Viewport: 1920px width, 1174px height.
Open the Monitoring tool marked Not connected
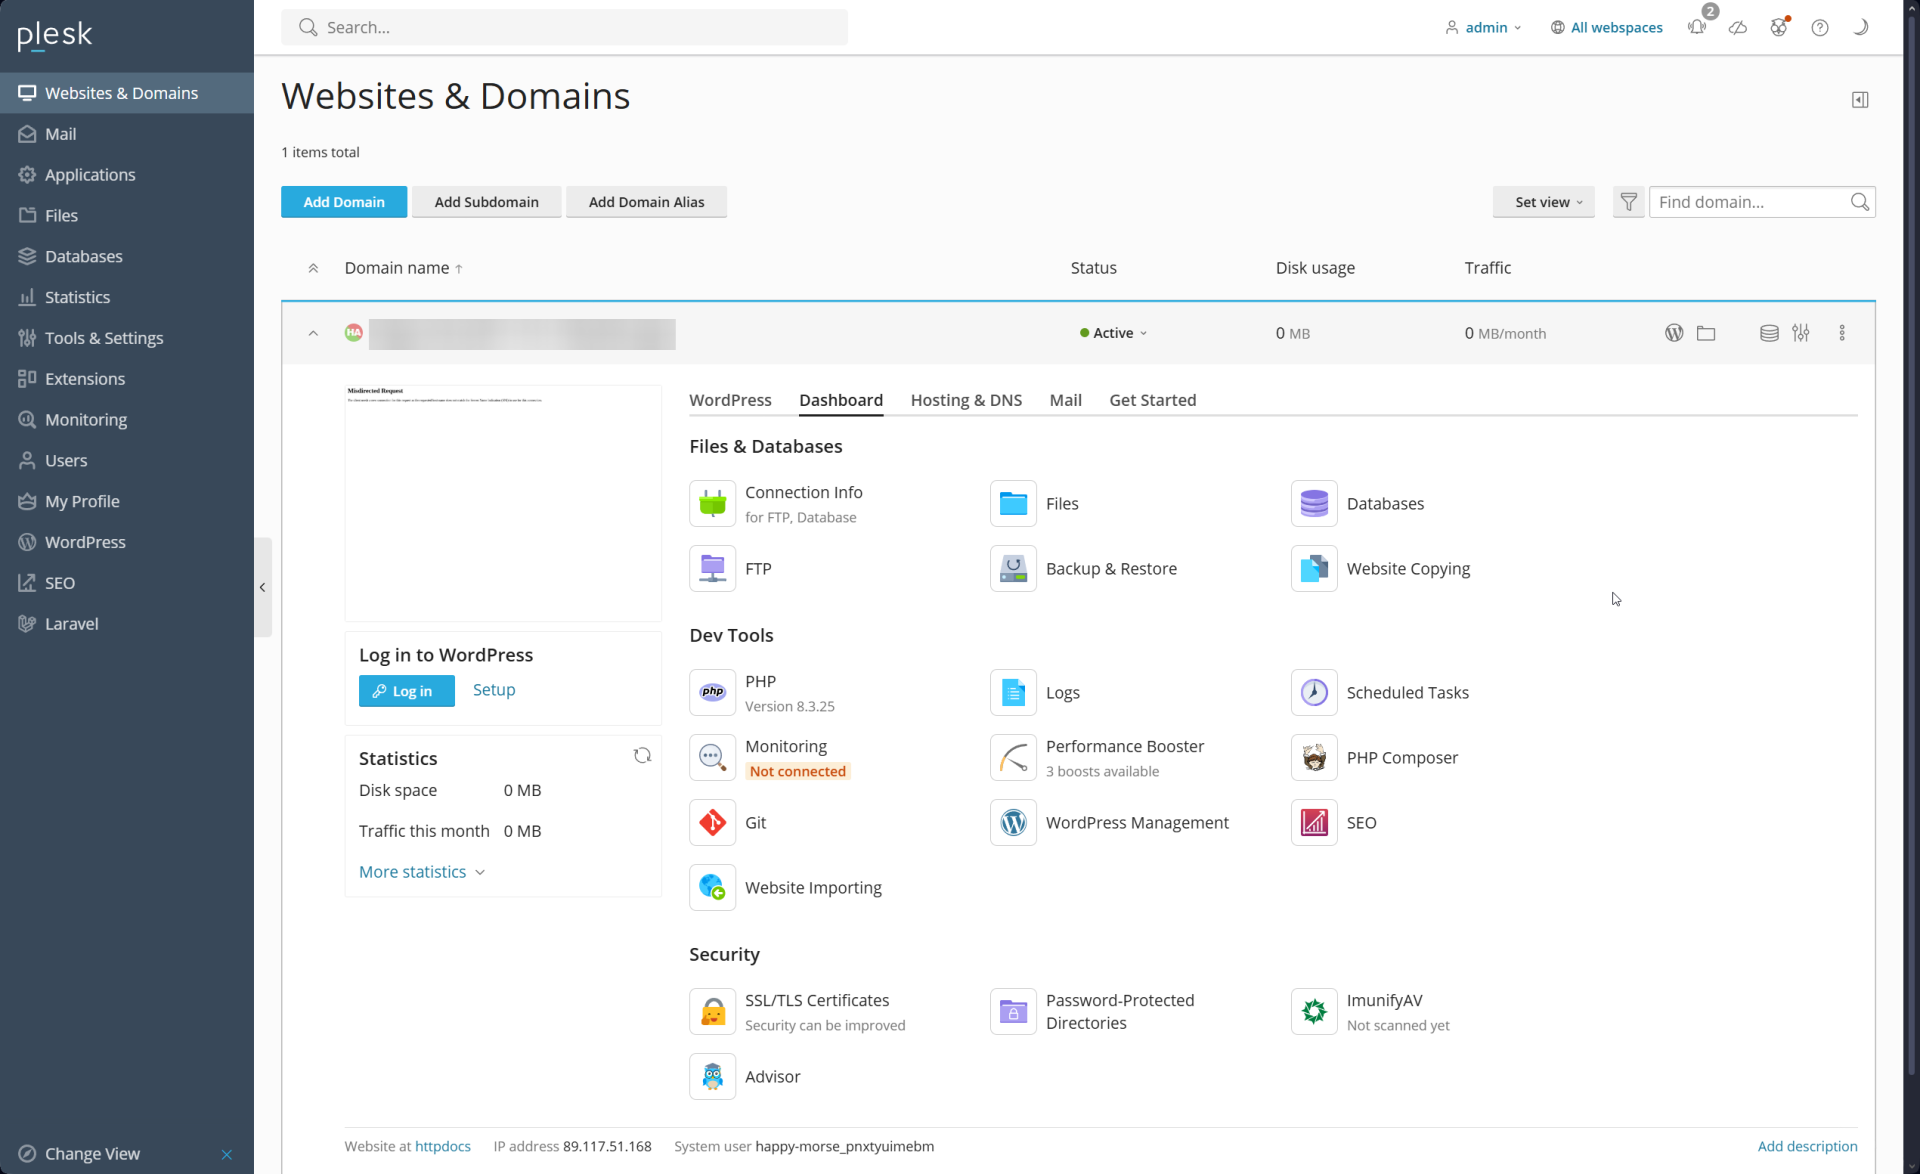tap(769, 757)
